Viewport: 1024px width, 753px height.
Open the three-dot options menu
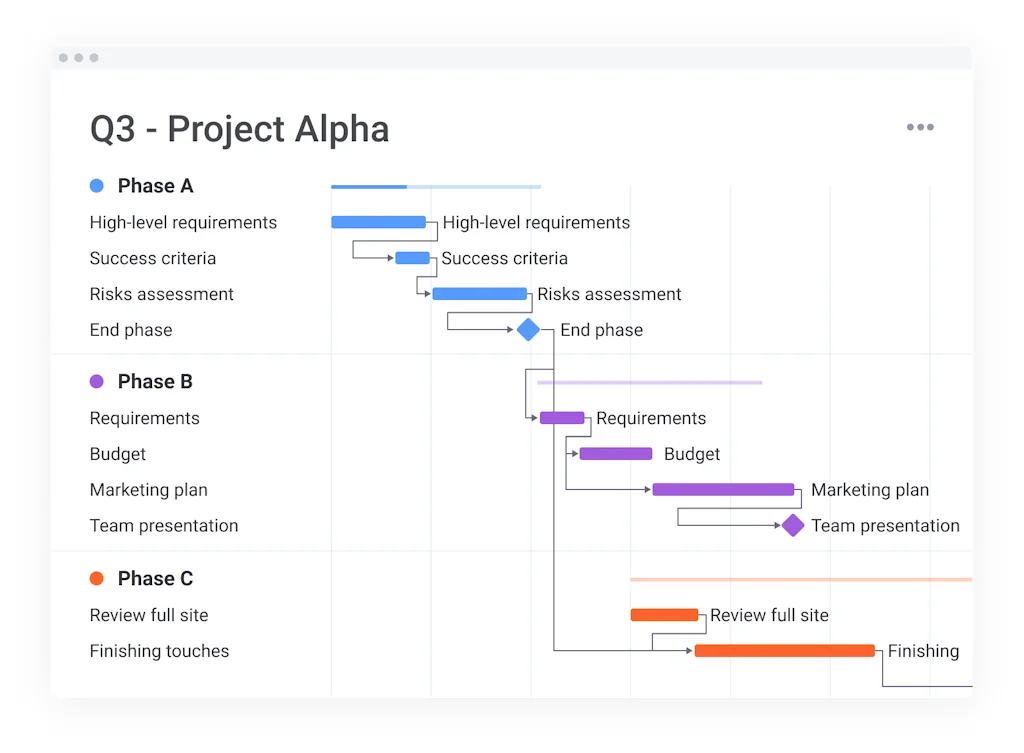click(x=919, y=127)
